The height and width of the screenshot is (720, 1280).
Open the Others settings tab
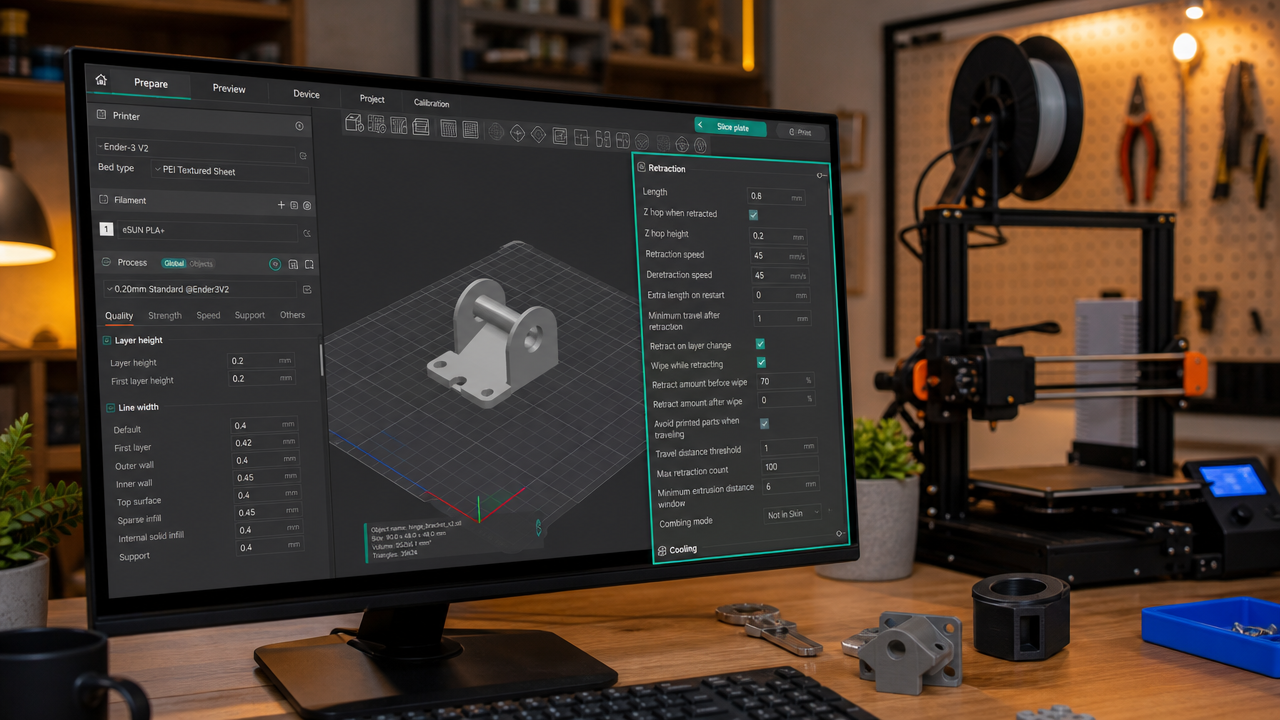coord(292,315)
